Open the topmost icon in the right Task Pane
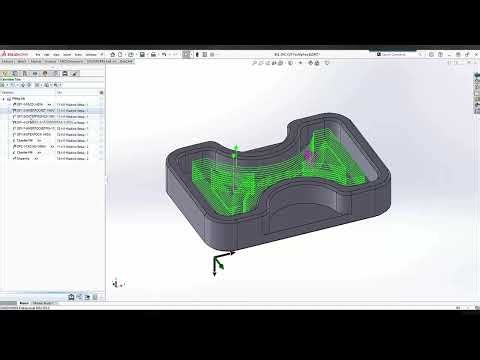 pos(477,76)
